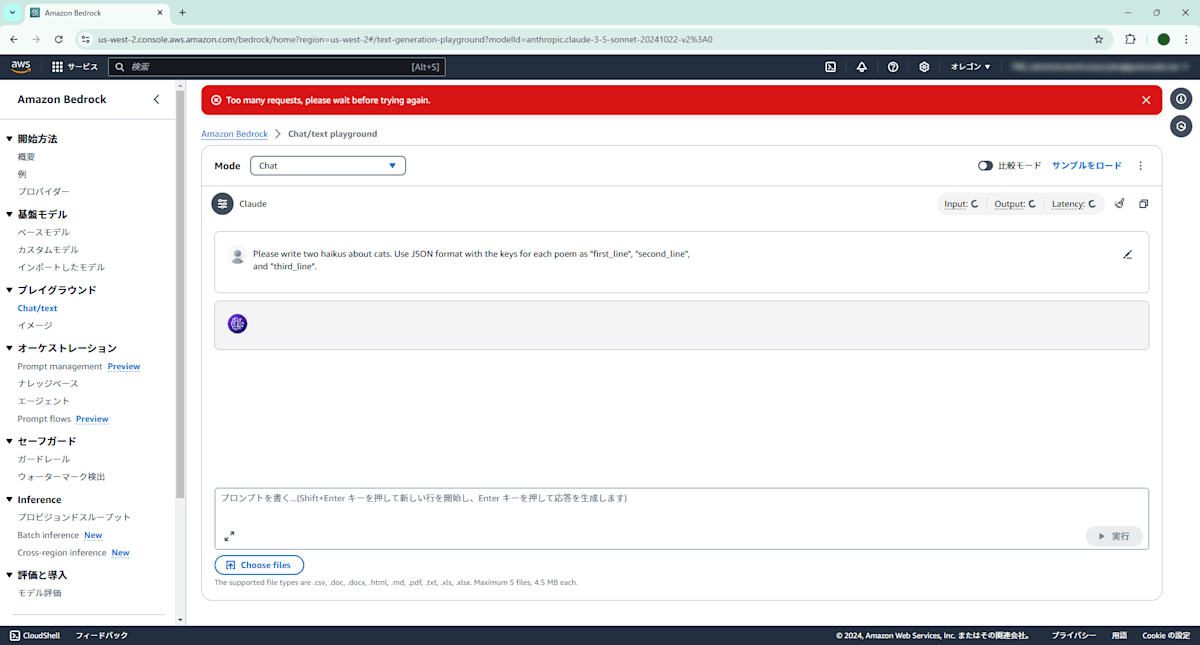Viewport: 1200px width, 645px height.
Task: Open インポートしたモデル in the sidebar
Action: [60, 268]
